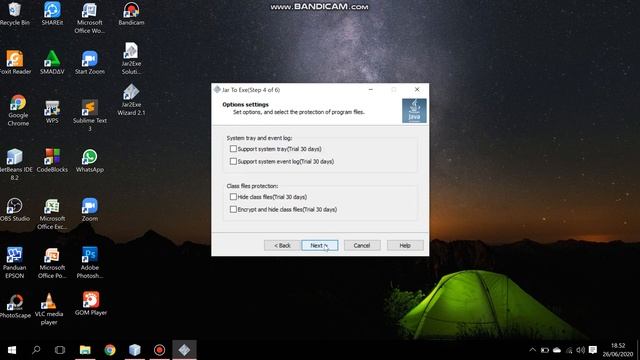Show hidden system tray icons
This screenshot has width=640, height=360.
point(532,350)
